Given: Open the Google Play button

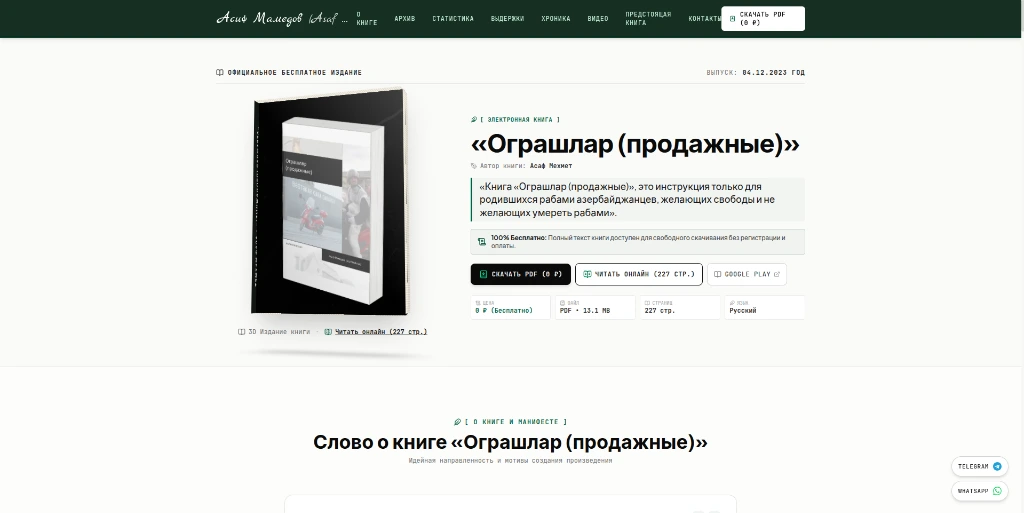Looking at the screenshot, I should tap(747, 274).
